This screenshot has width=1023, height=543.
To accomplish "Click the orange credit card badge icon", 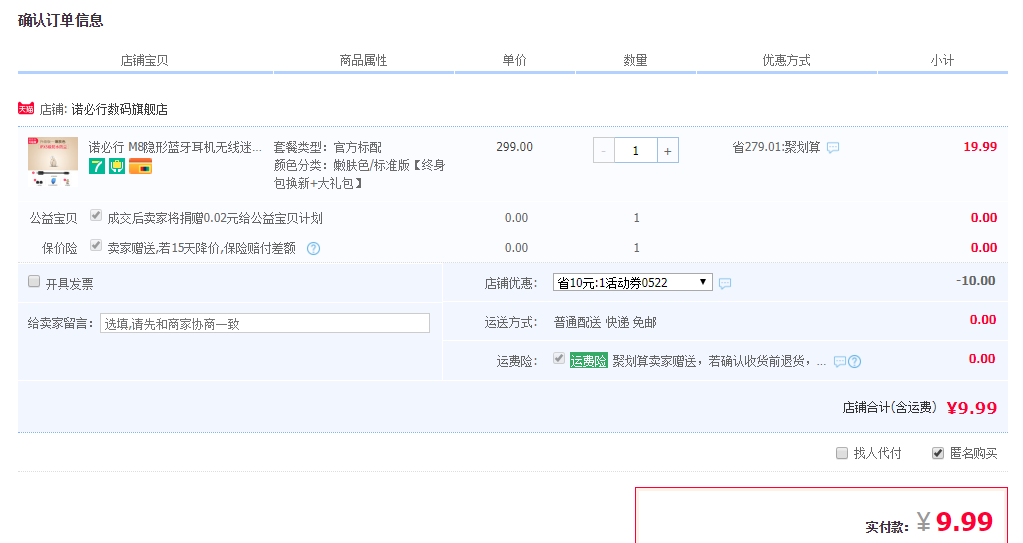I will coord(140,166).
